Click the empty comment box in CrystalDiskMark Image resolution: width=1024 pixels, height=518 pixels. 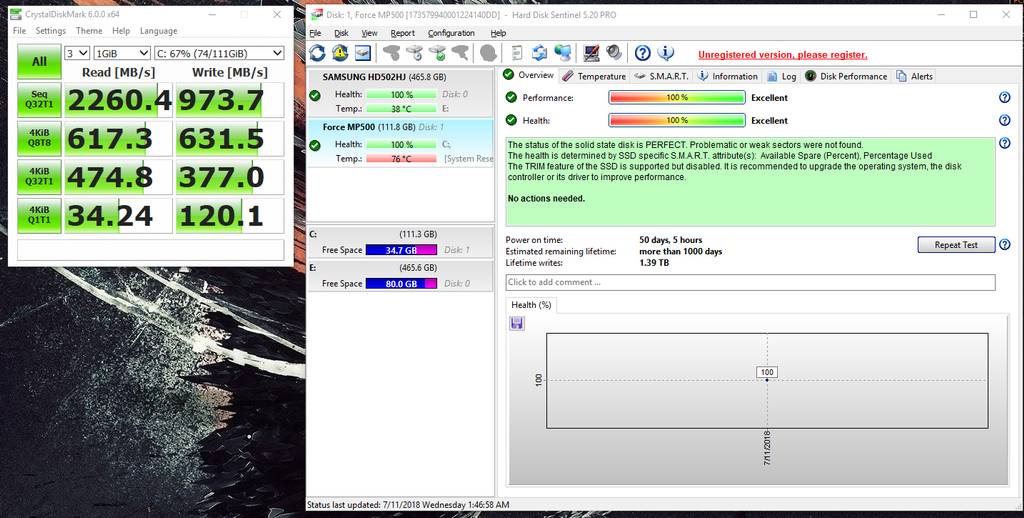tap(151, 250)
